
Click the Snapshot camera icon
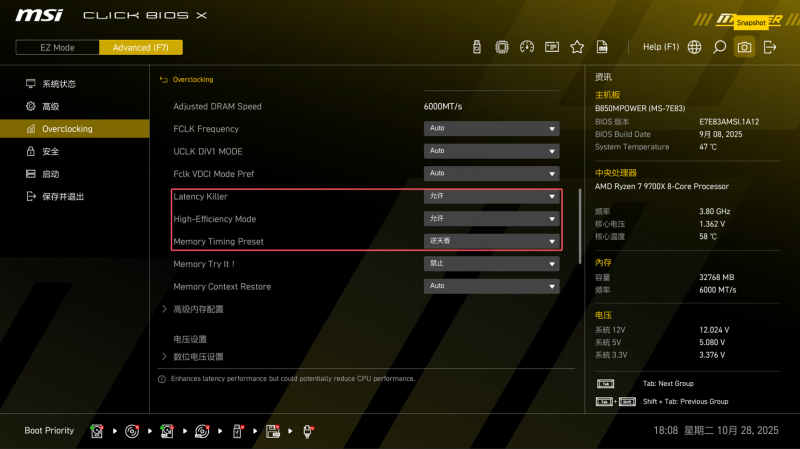(744, 47)
